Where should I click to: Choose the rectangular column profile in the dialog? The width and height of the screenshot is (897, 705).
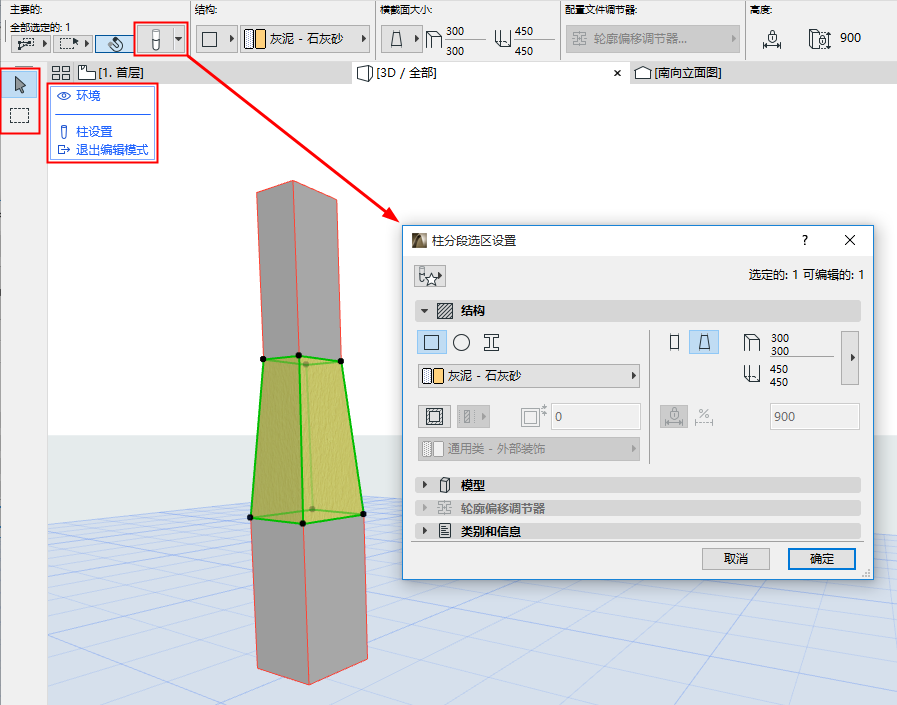coord(431,342)
